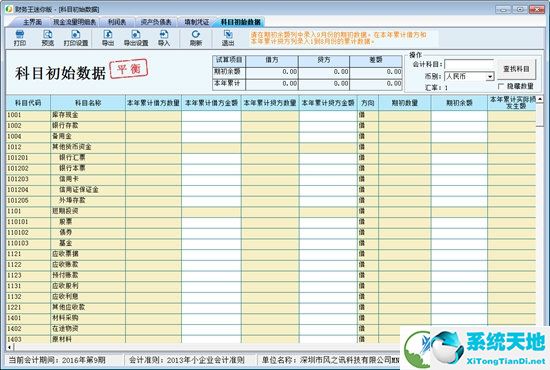This screenshot has width=550, height=370.
Task: Select row 1004 备用金
Action: pyautogui.click(x=271, y=136)
